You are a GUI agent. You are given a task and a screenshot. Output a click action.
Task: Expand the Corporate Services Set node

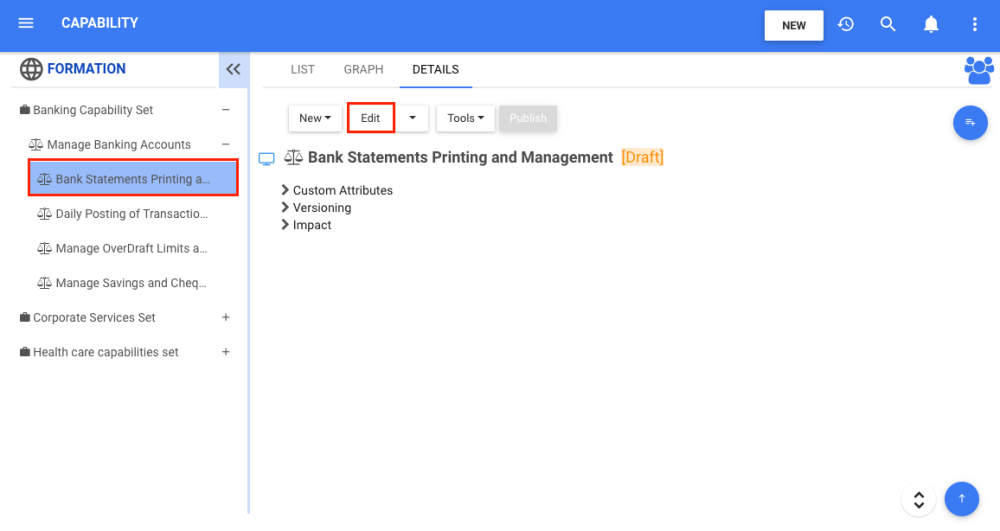226,317
